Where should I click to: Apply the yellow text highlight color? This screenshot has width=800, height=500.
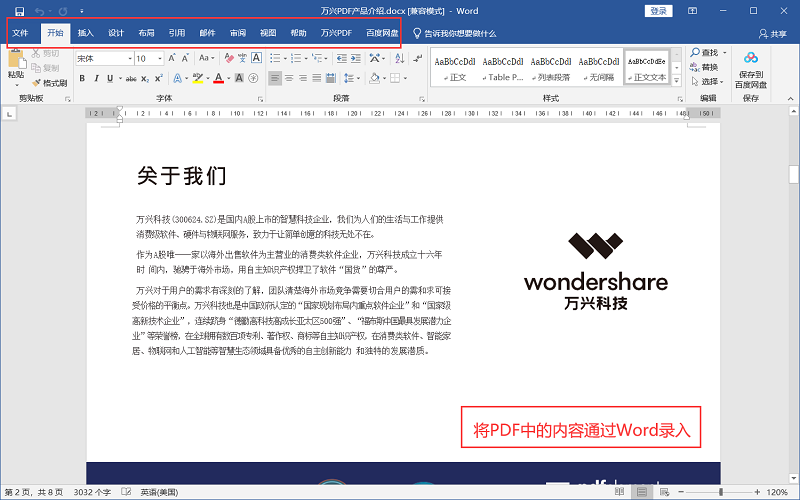197,79
